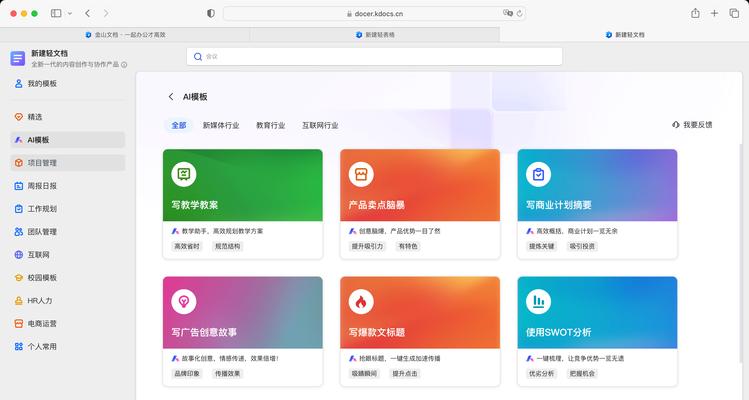This screenshot has width=749, height=400.
Task: Click the 吸引投资 tag
Action: [582, 247]
